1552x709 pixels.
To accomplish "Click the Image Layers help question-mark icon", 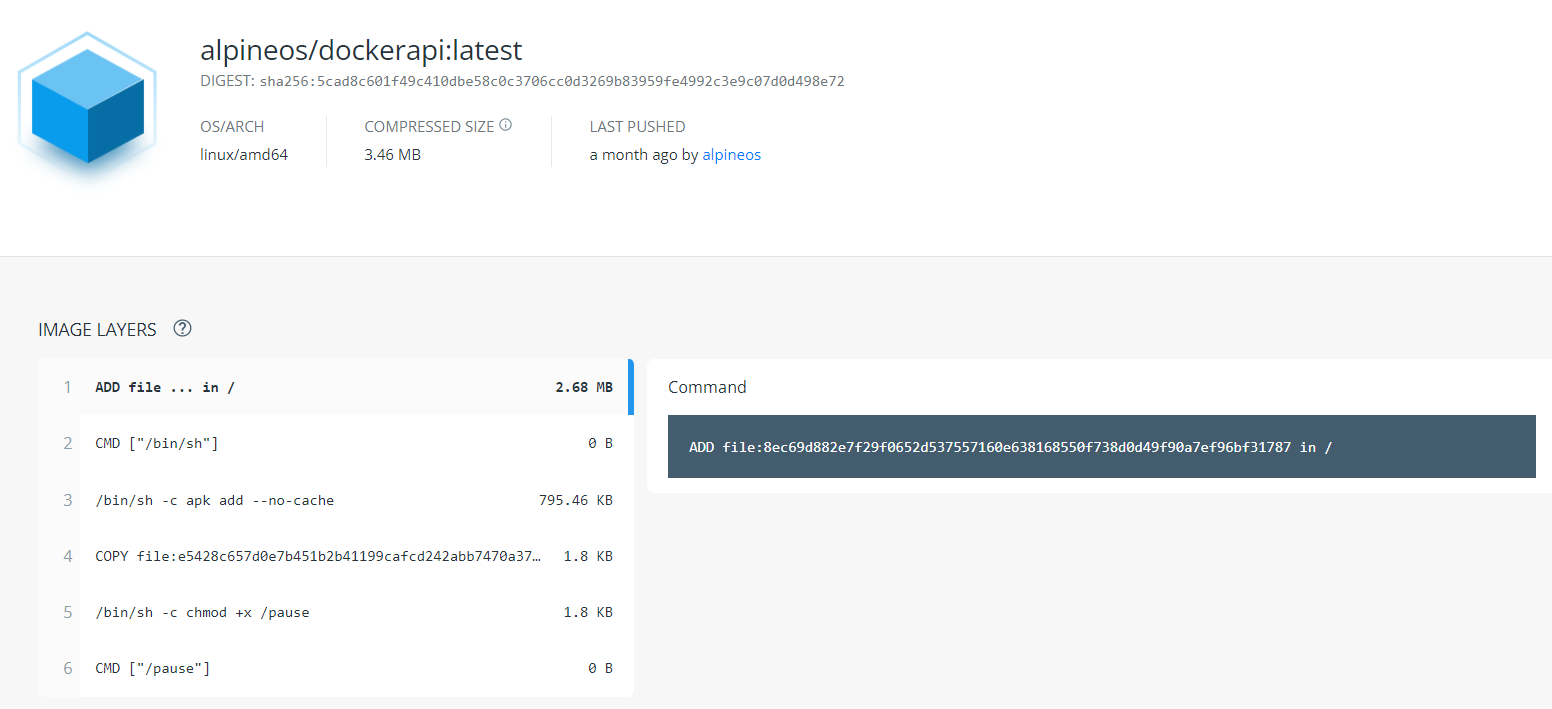I will click(x=182, y=328).
